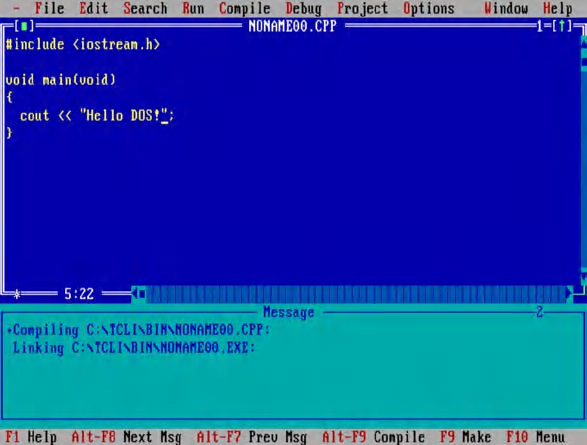Open the Debug menu
Viewport: 587px width, 445px height.
[x=303, y=9]
